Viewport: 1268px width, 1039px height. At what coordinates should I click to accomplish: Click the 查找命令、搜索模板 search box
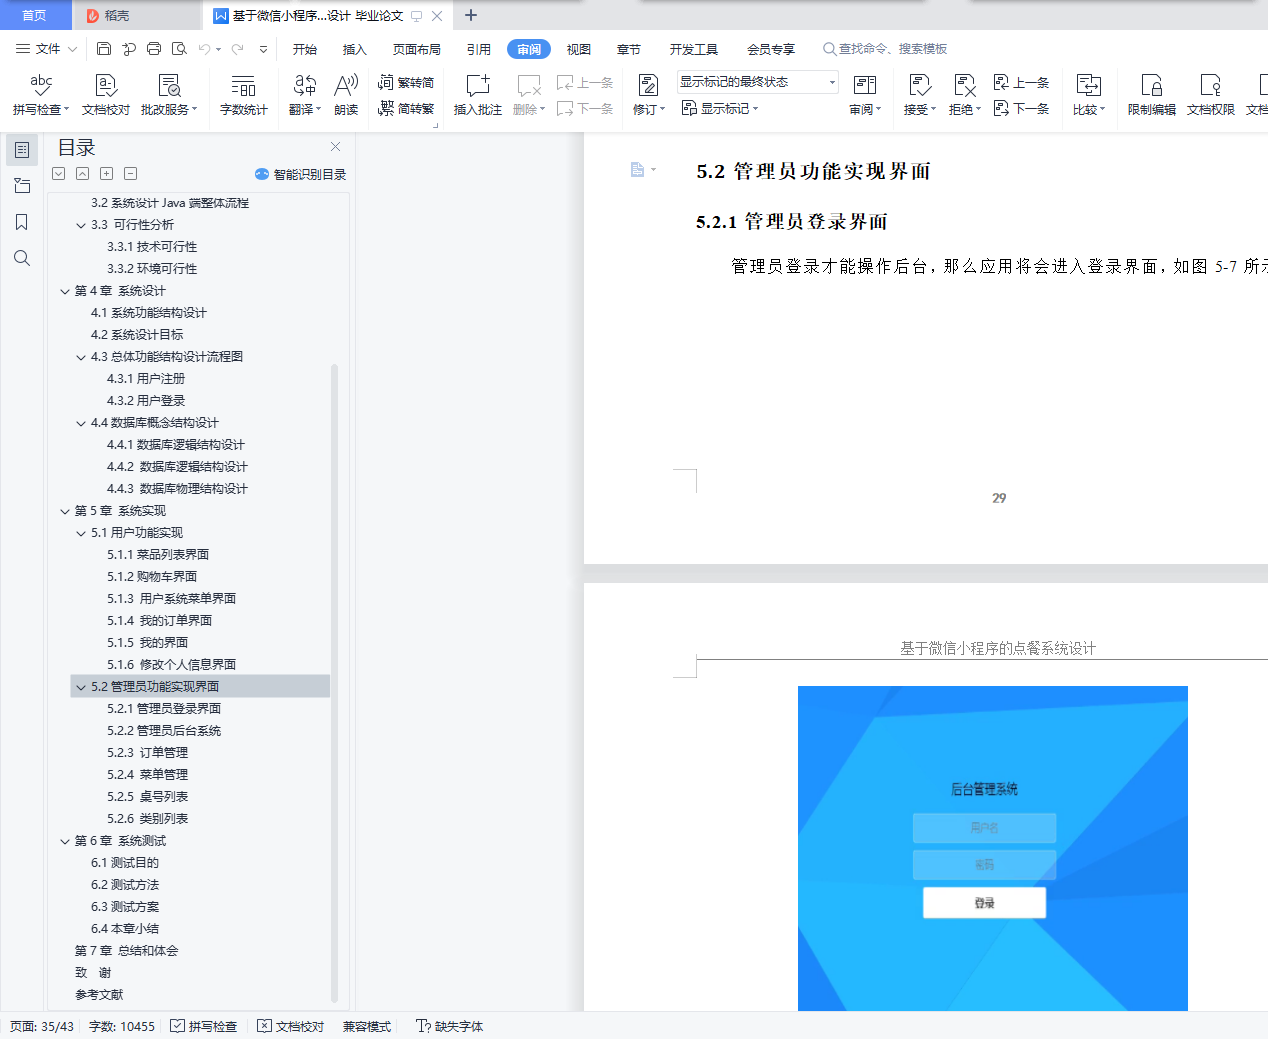[x=885, y=48]
